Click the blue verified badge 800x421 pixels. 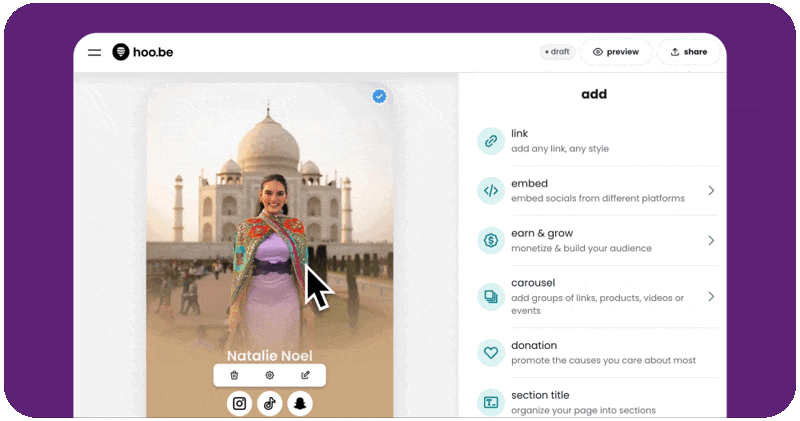click(x=379, y=96)
